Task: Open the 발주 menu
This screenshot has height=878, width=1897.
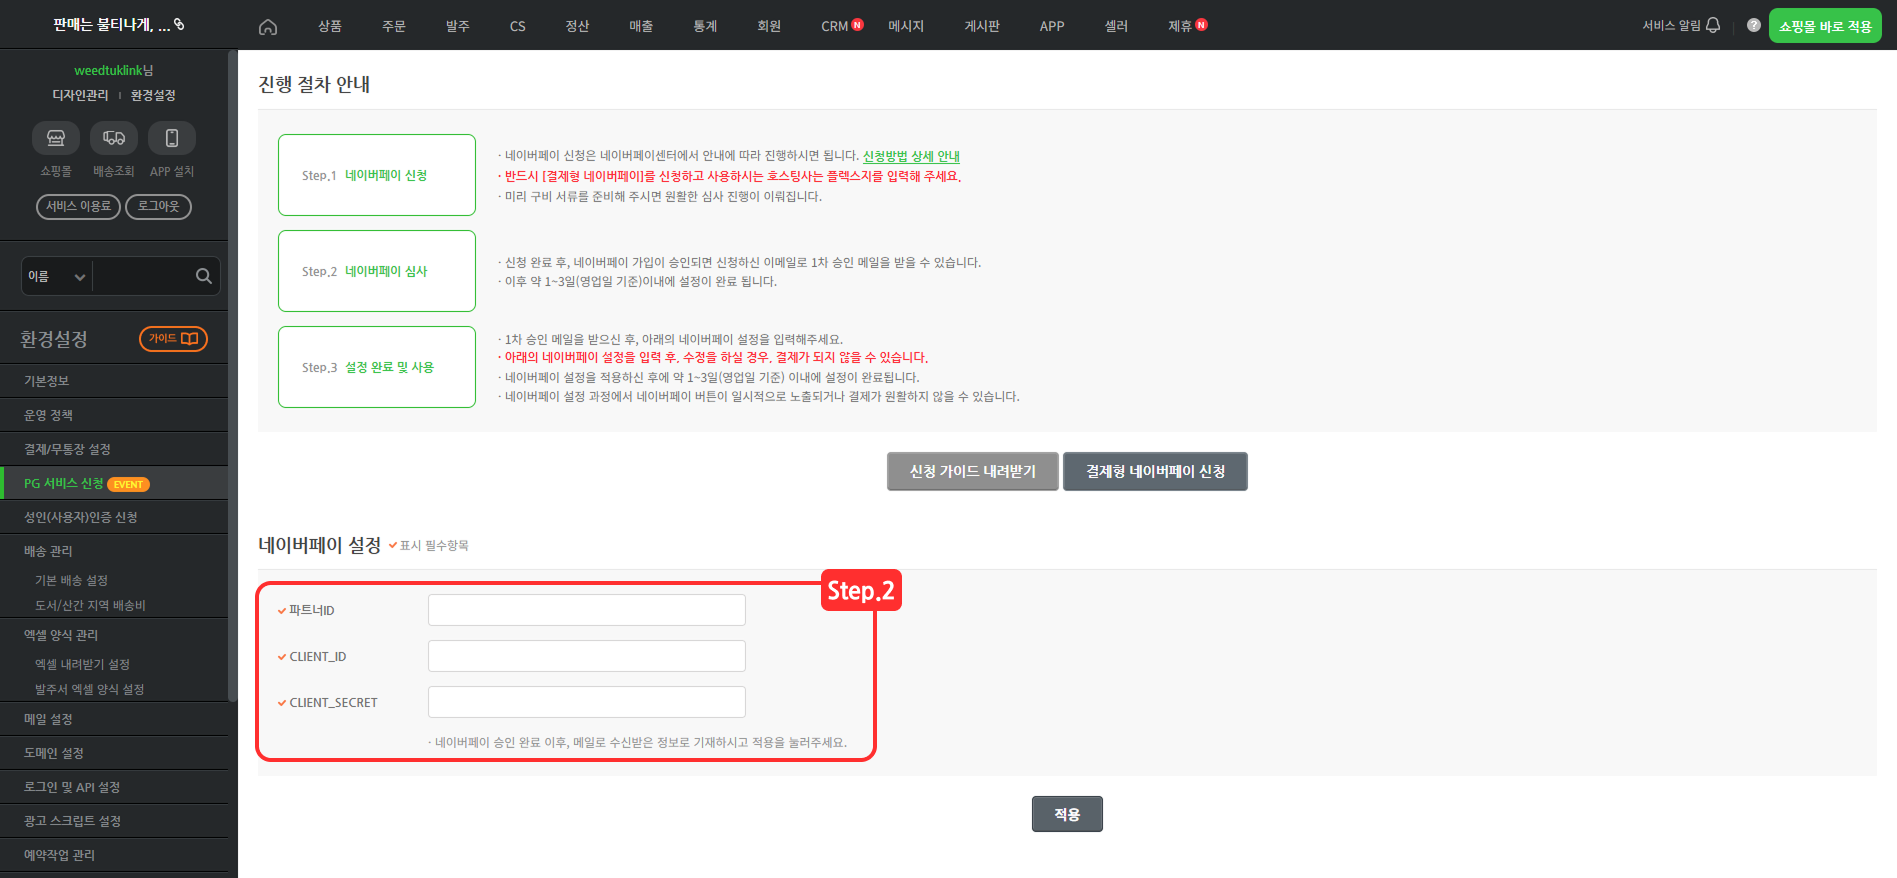Action: 458,26
